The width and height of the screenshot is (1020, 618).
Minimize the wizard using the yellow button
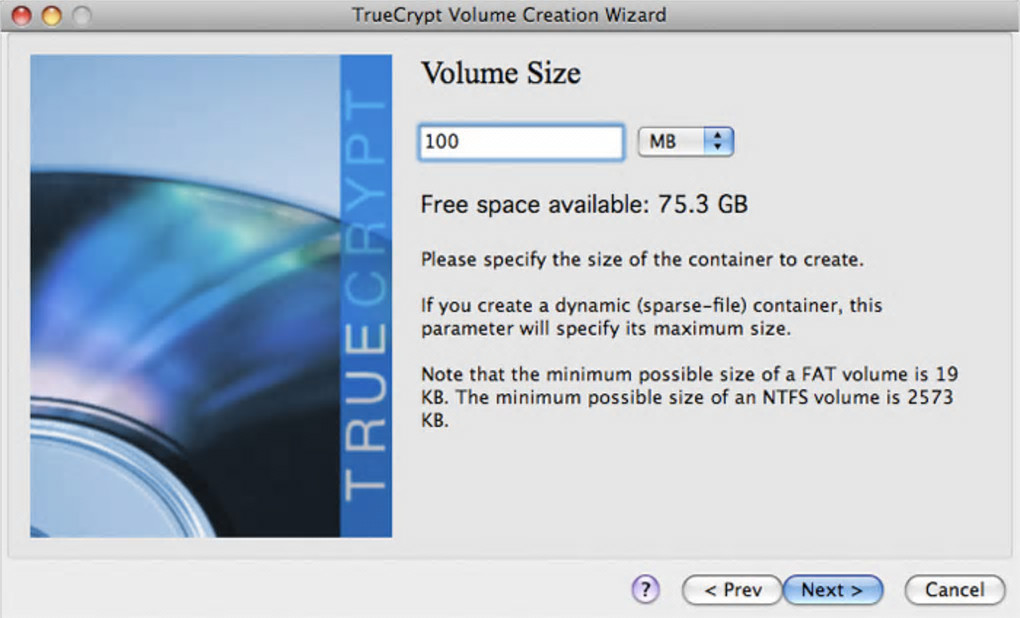52,15
